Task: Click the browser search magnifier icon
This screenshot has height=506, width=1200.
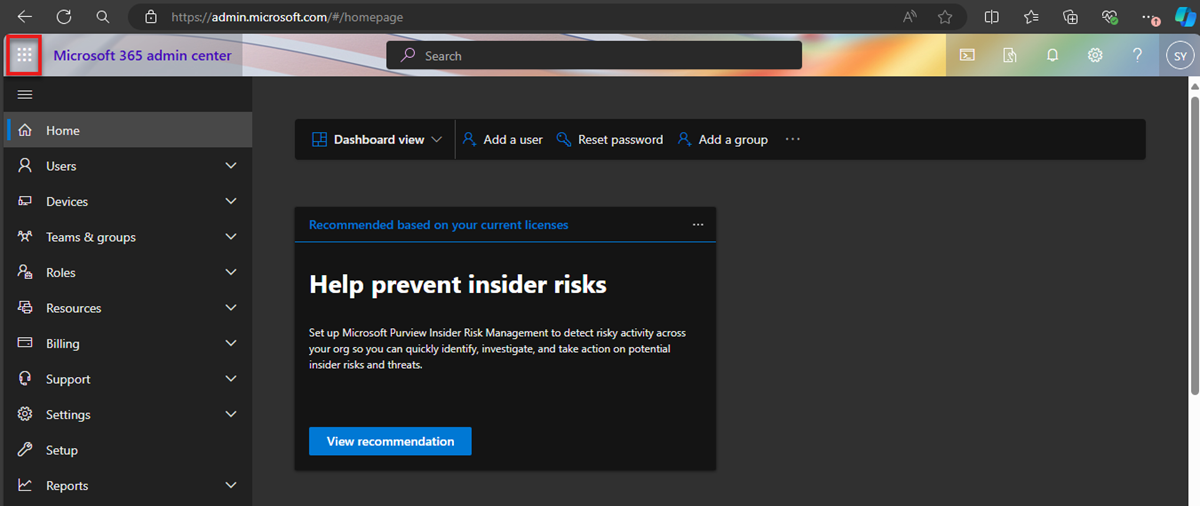Action: point(103,17)
